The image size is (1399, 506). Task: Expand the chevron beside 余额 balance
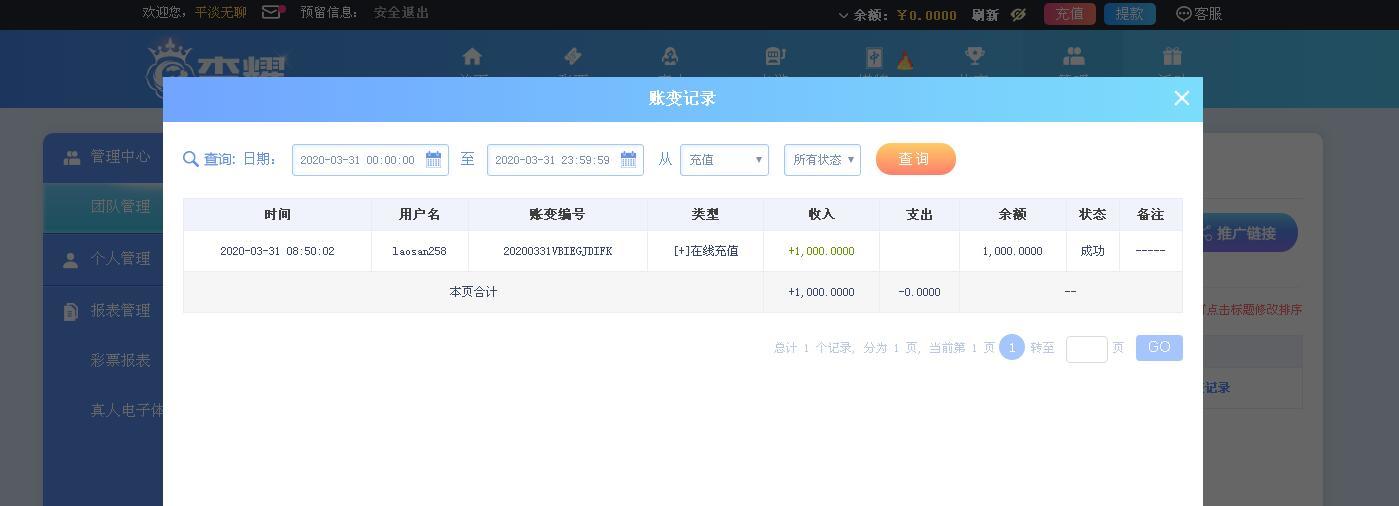(843, 15)
